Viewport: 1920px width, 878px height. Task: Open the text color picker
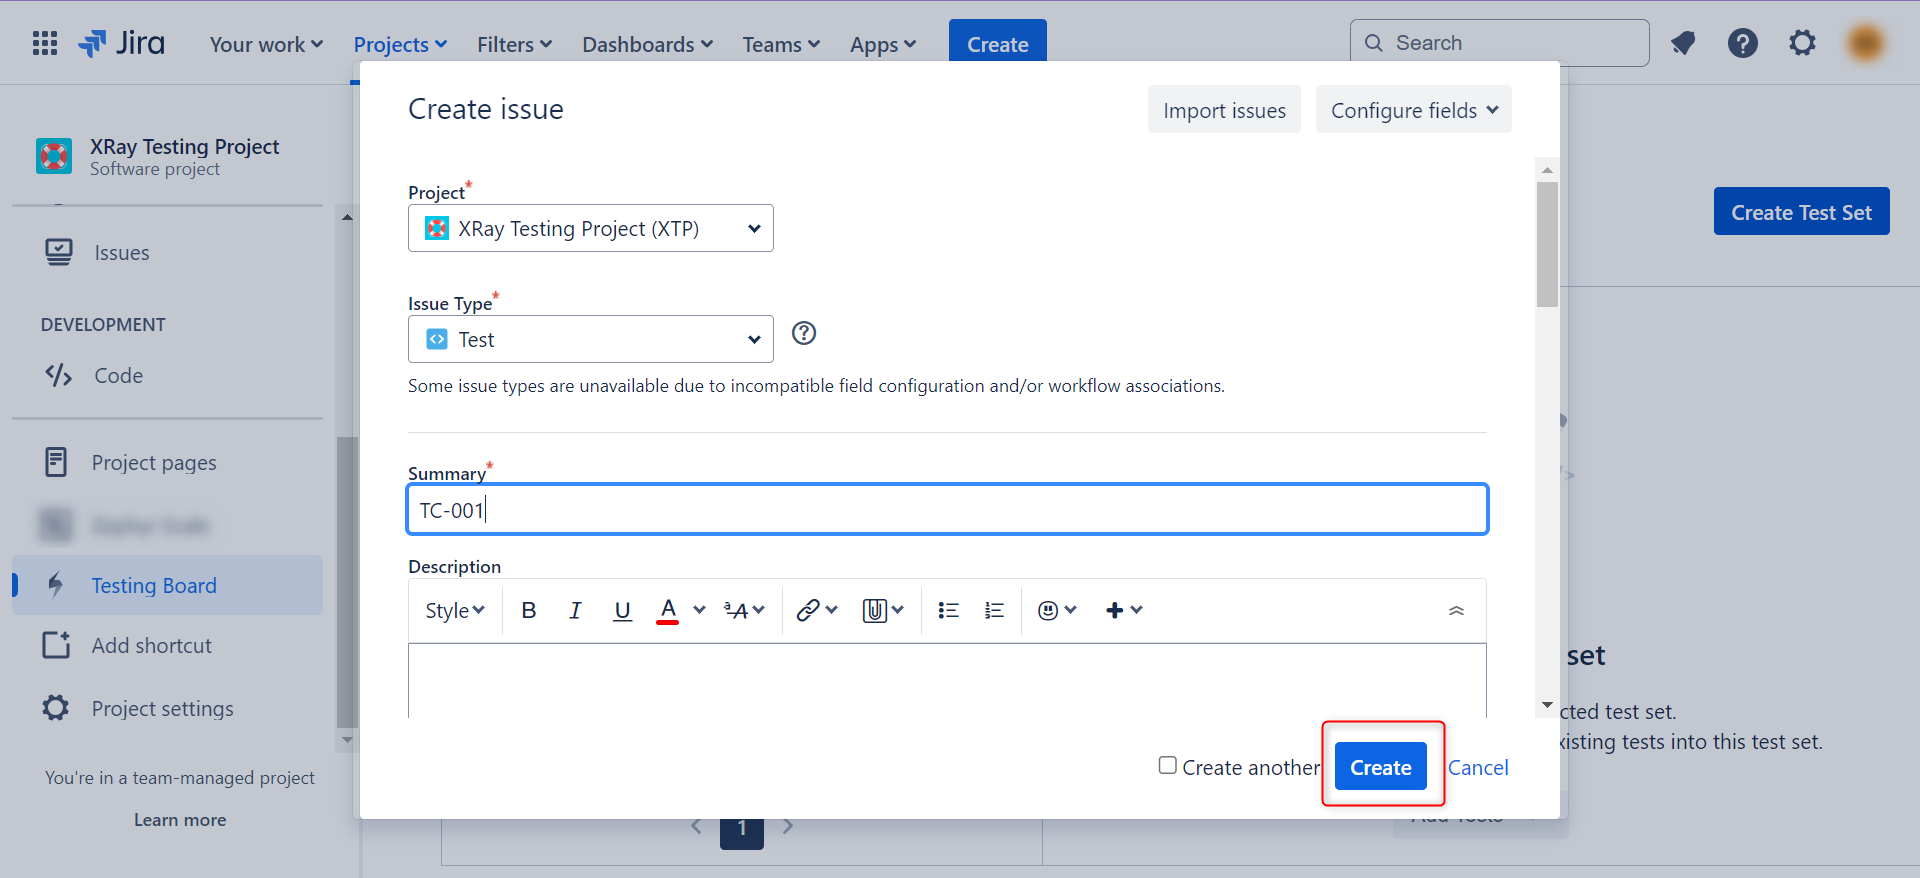coord(699,610)
